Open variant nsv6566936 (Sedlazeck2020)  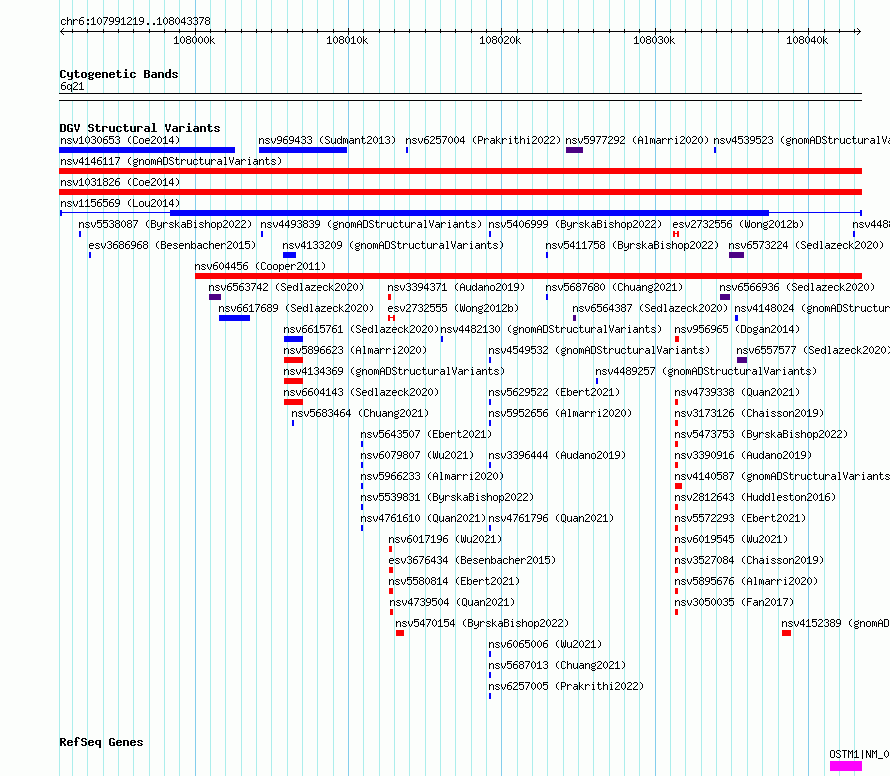point(797,287)
